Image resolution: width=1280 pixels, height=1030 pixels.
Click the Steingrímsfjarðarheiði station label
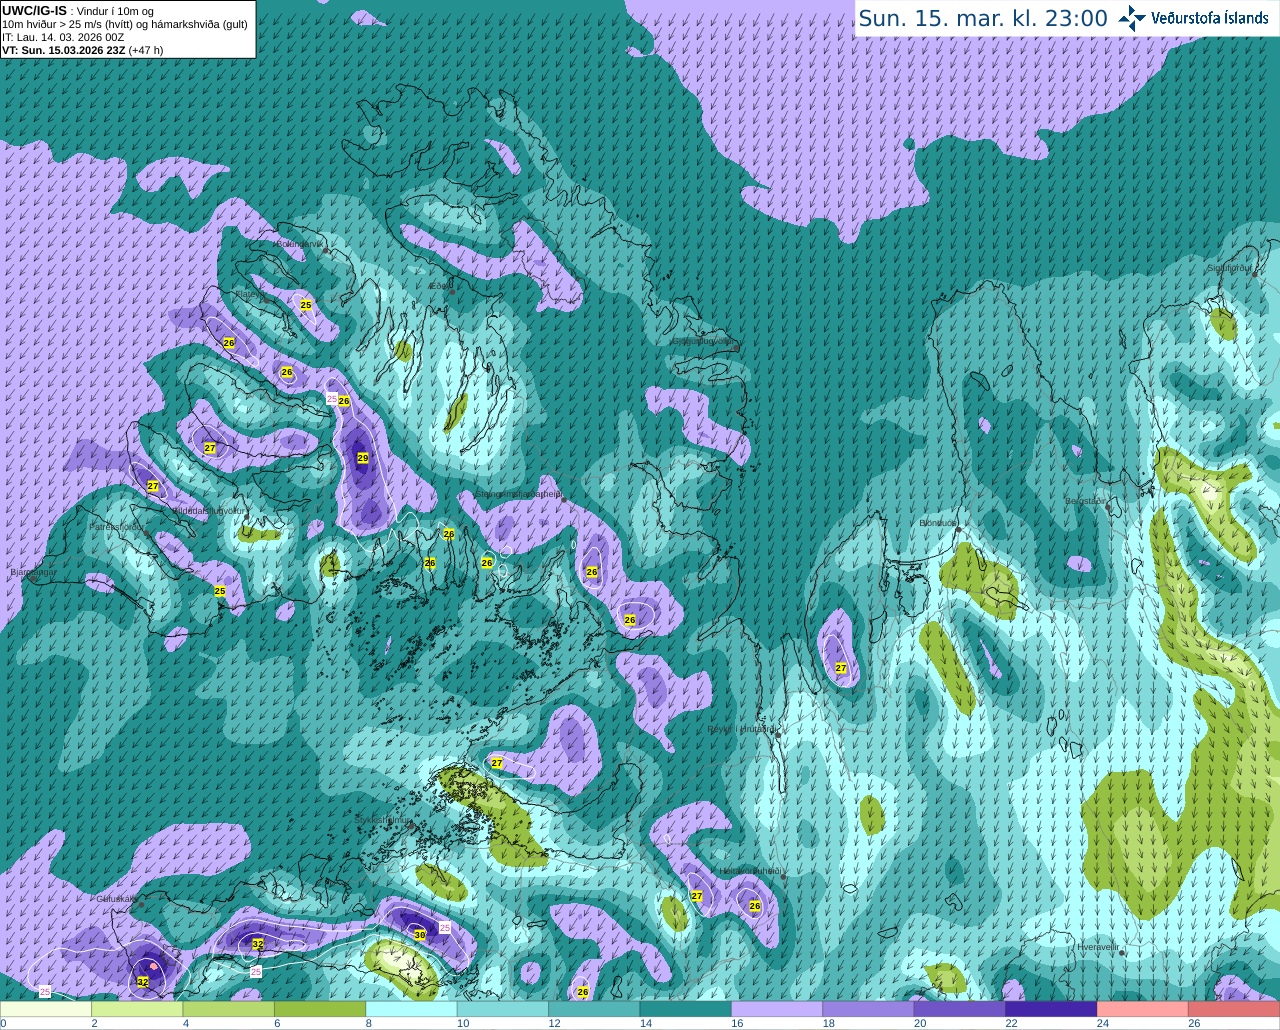(x=518, y=494)
